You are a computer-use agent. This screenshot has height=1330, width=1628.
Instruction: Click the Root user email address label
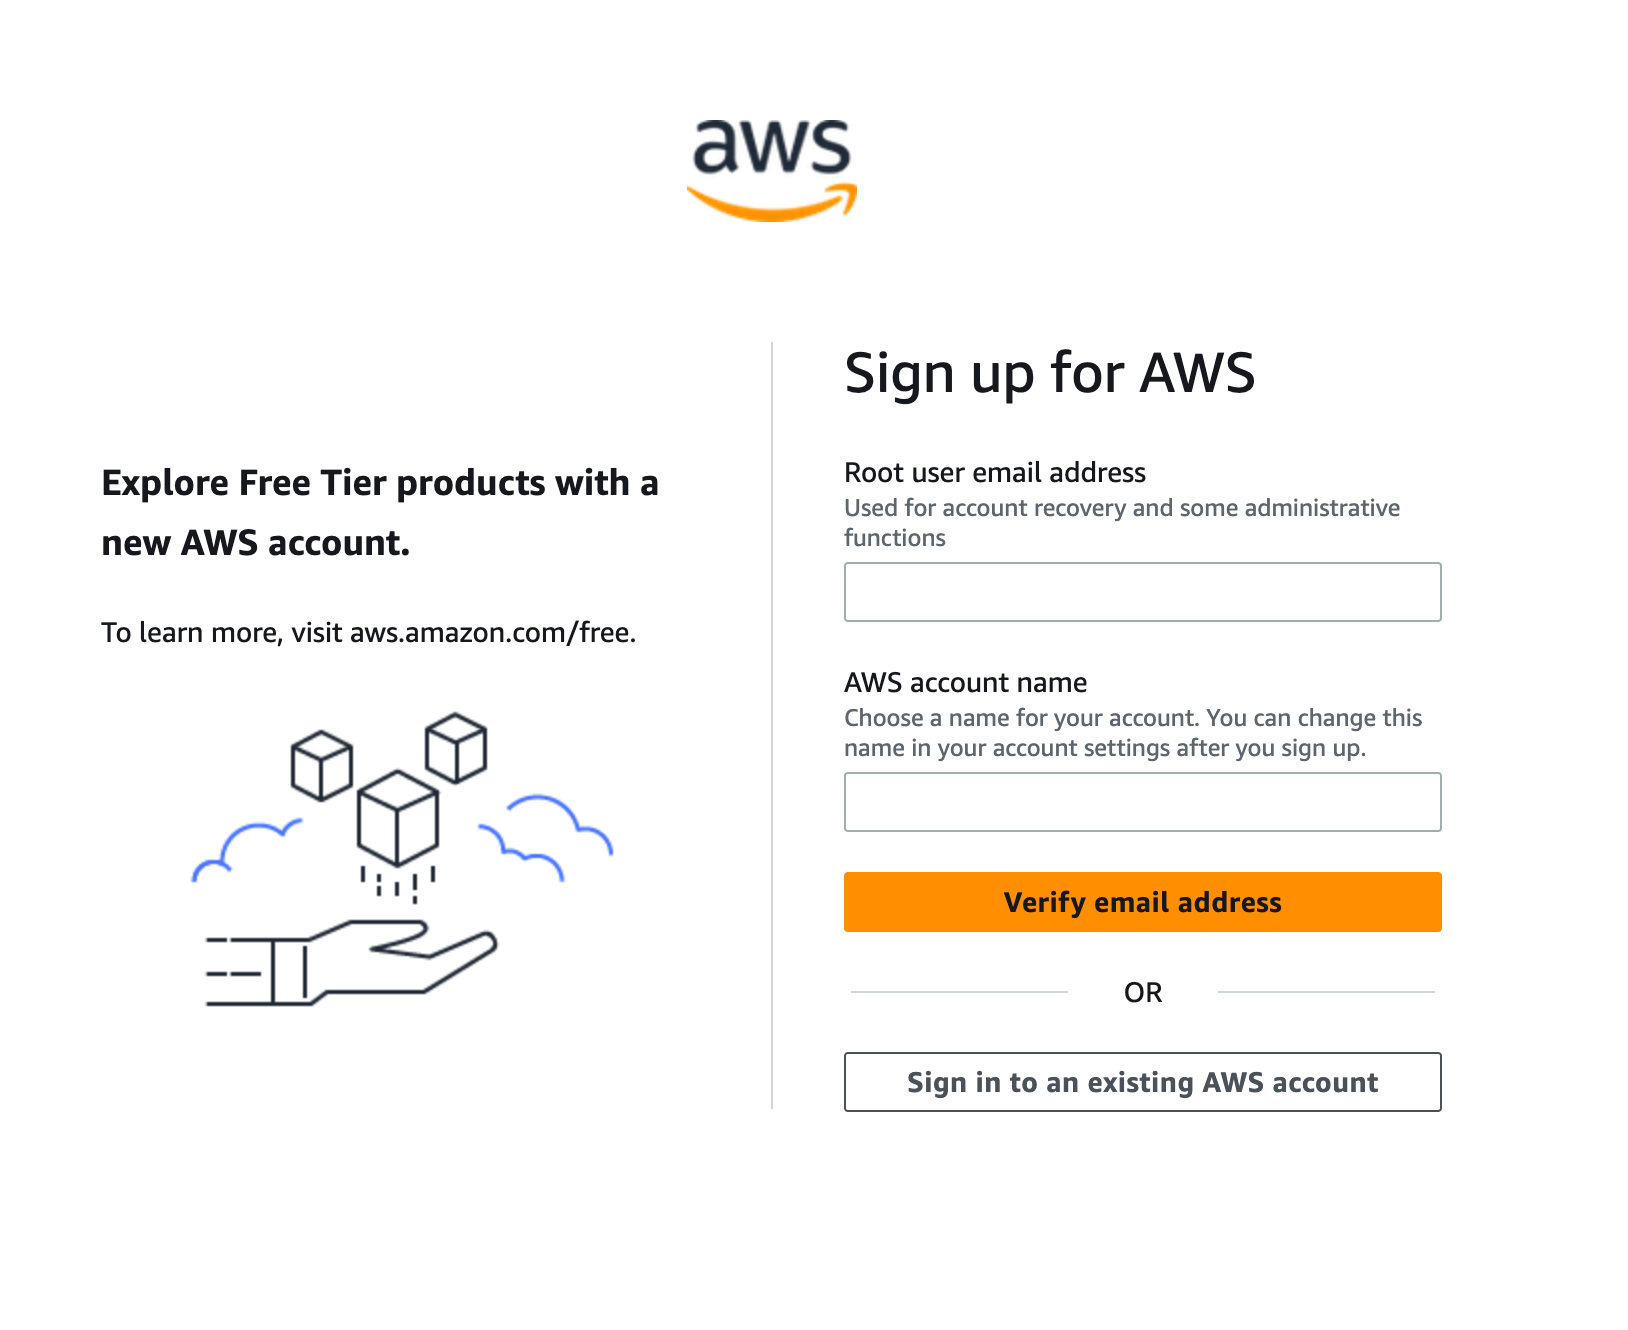995,472
